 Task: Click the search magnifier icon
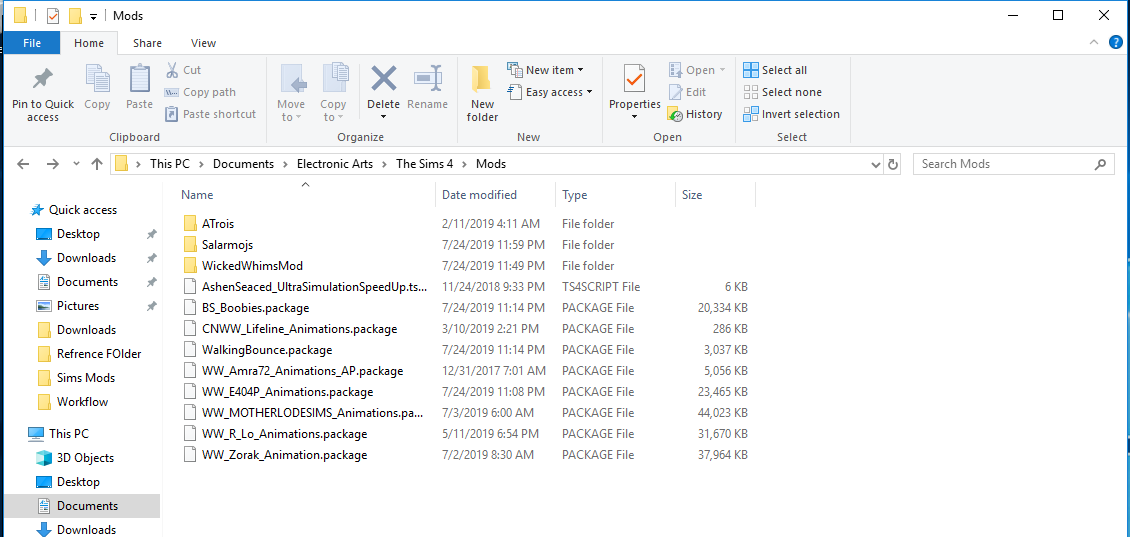point(1100,164)
